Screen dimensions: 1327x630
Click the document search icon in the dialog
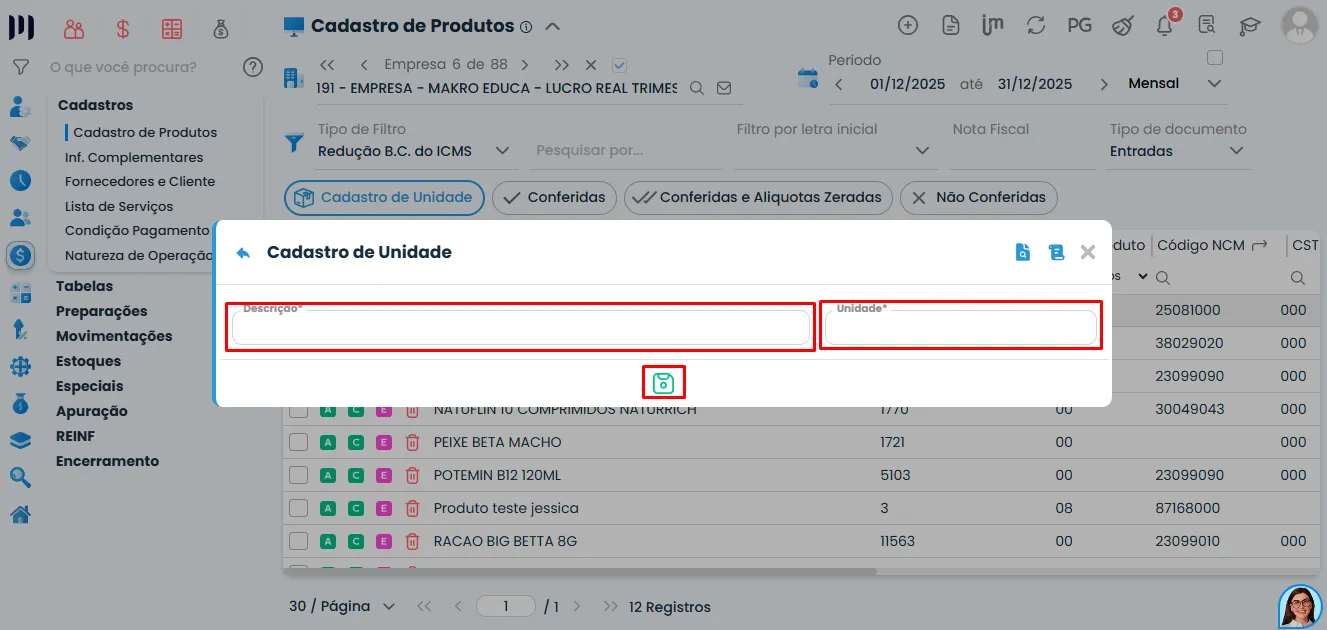point(1022,252)
